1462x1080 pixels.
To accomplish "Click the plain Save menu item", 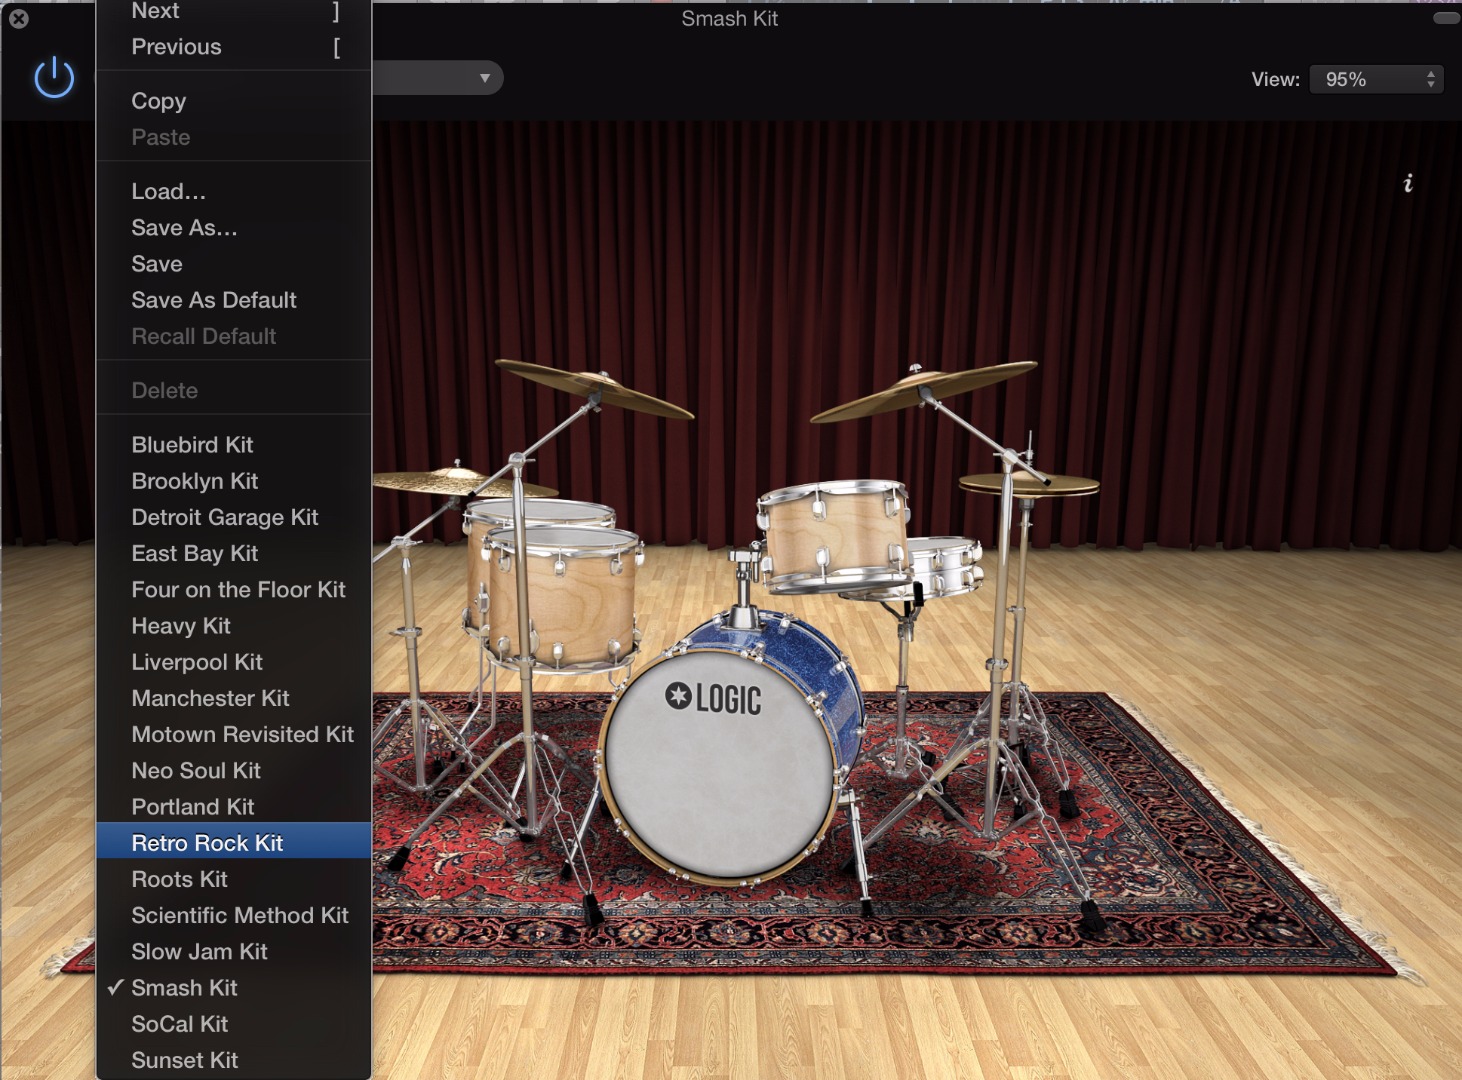I will 234,264.
